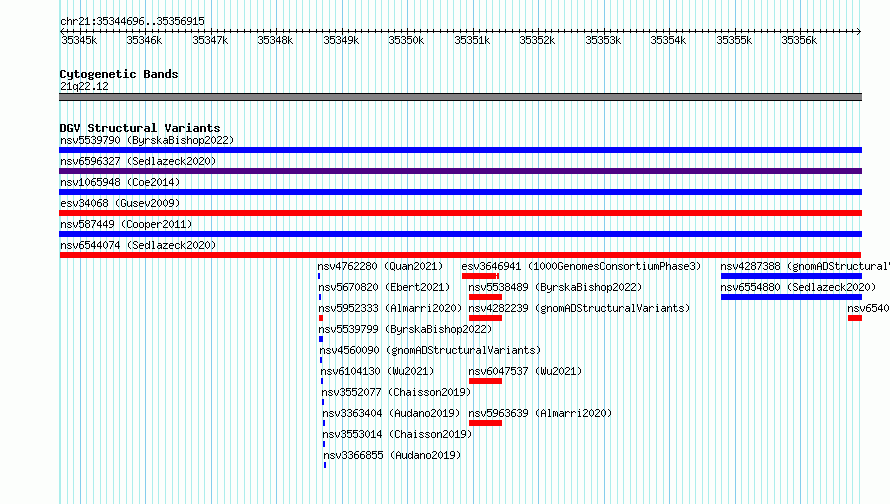Click the 35354k ruler position
890x504 pixels.
click(668, 40)
